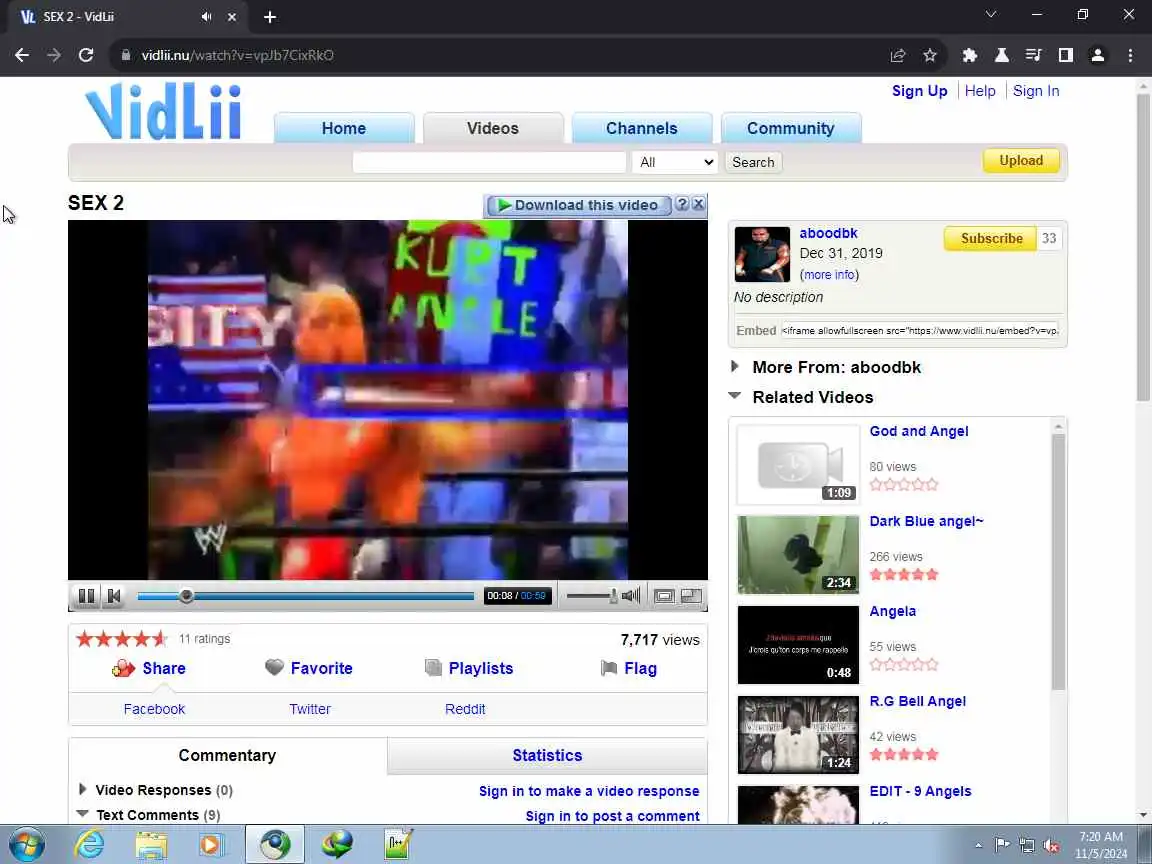Switch to the Statistics tab
Viewport: 1152px width, 864px height.
pyautogui.click(x=547, y=755)
